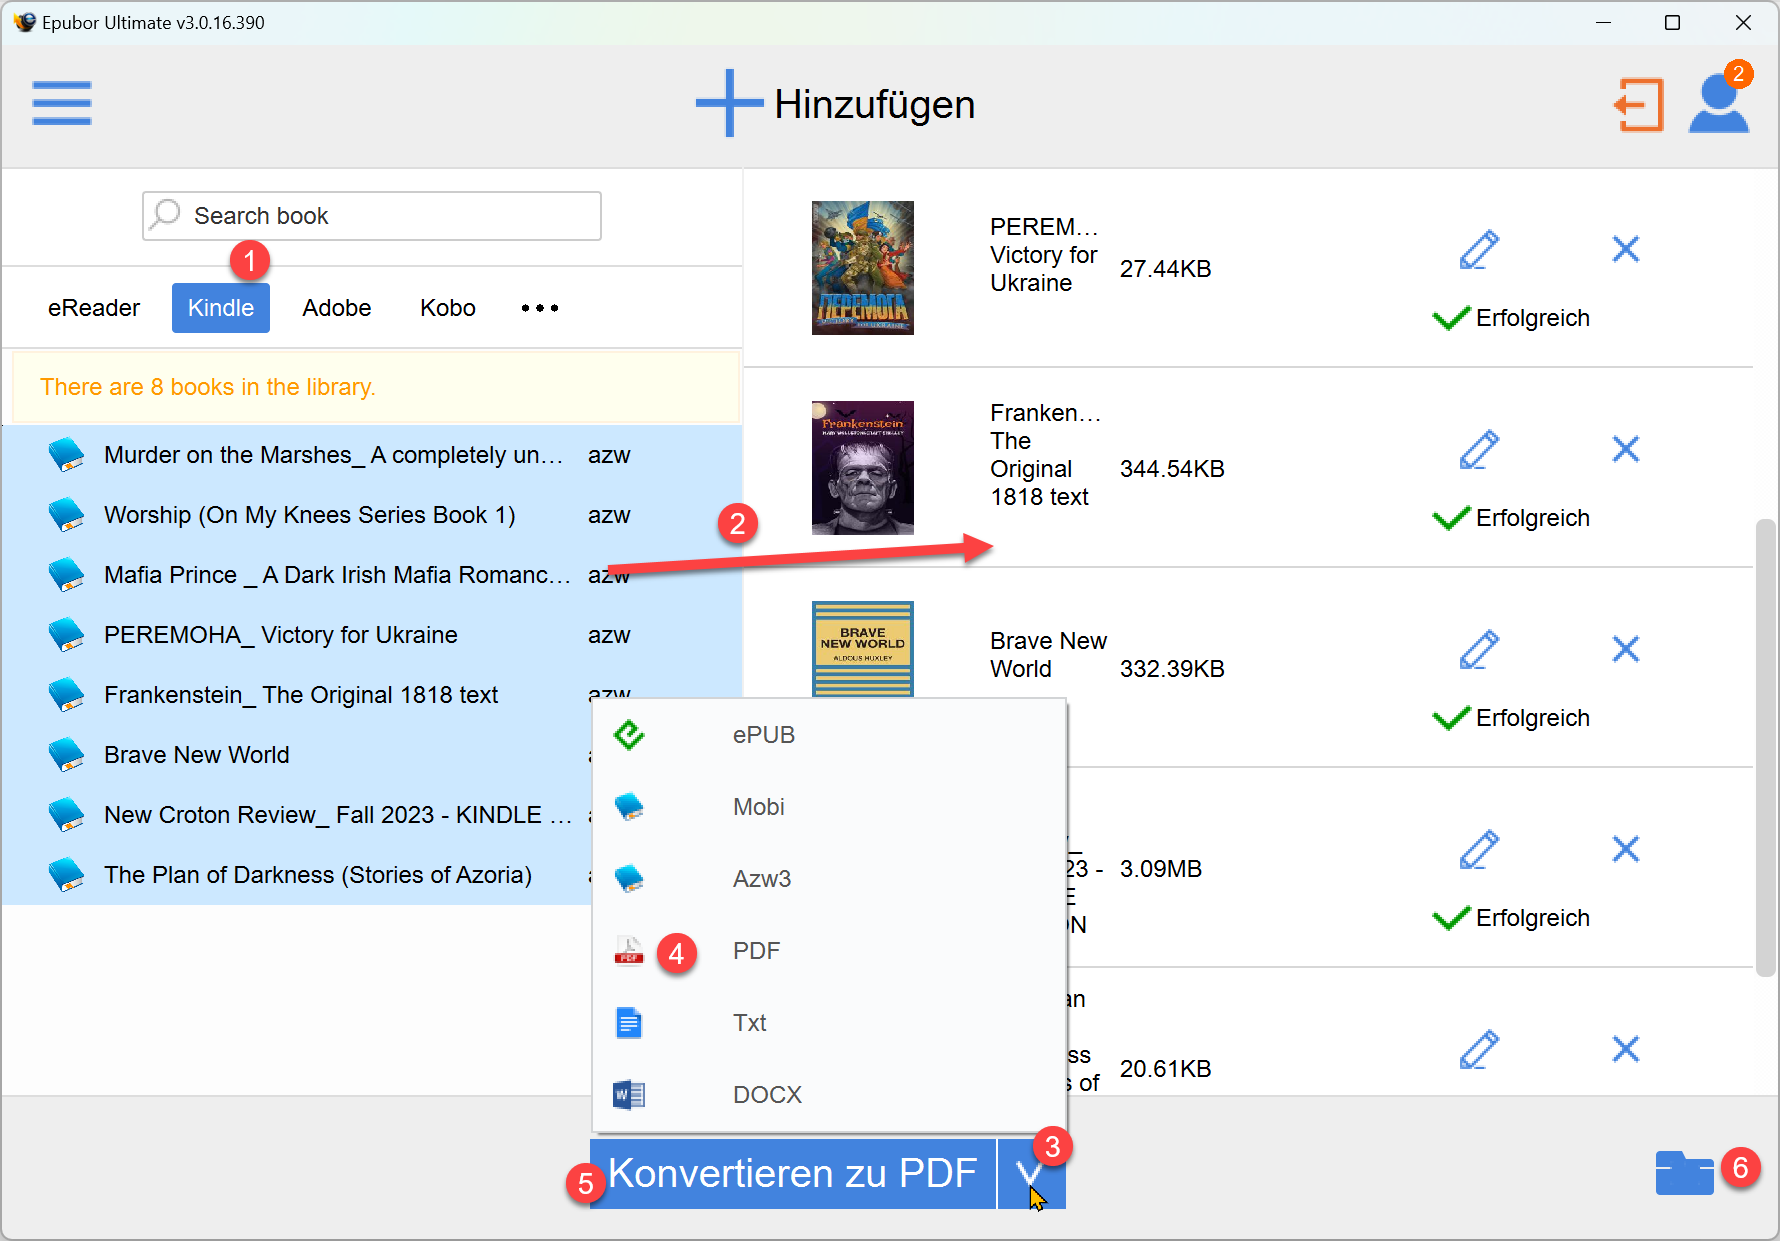Click the search magnifier icon
The image size is (1780, 1241).
pos(167,214)
